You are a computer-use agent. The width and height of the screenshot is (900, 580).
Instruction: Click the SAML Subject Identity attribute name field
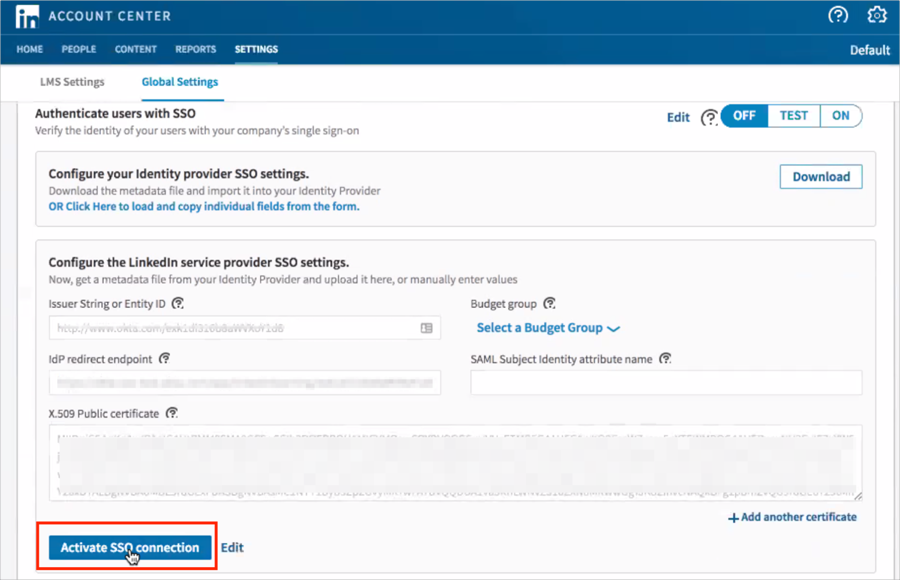coord(666,383)
